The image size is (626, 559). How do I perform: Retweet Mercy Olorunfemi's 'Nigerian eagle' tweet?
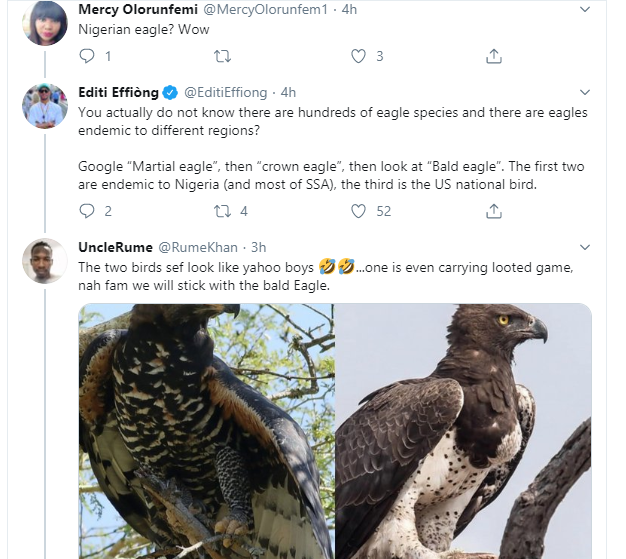pyautogui.click(x=223, y=56)
